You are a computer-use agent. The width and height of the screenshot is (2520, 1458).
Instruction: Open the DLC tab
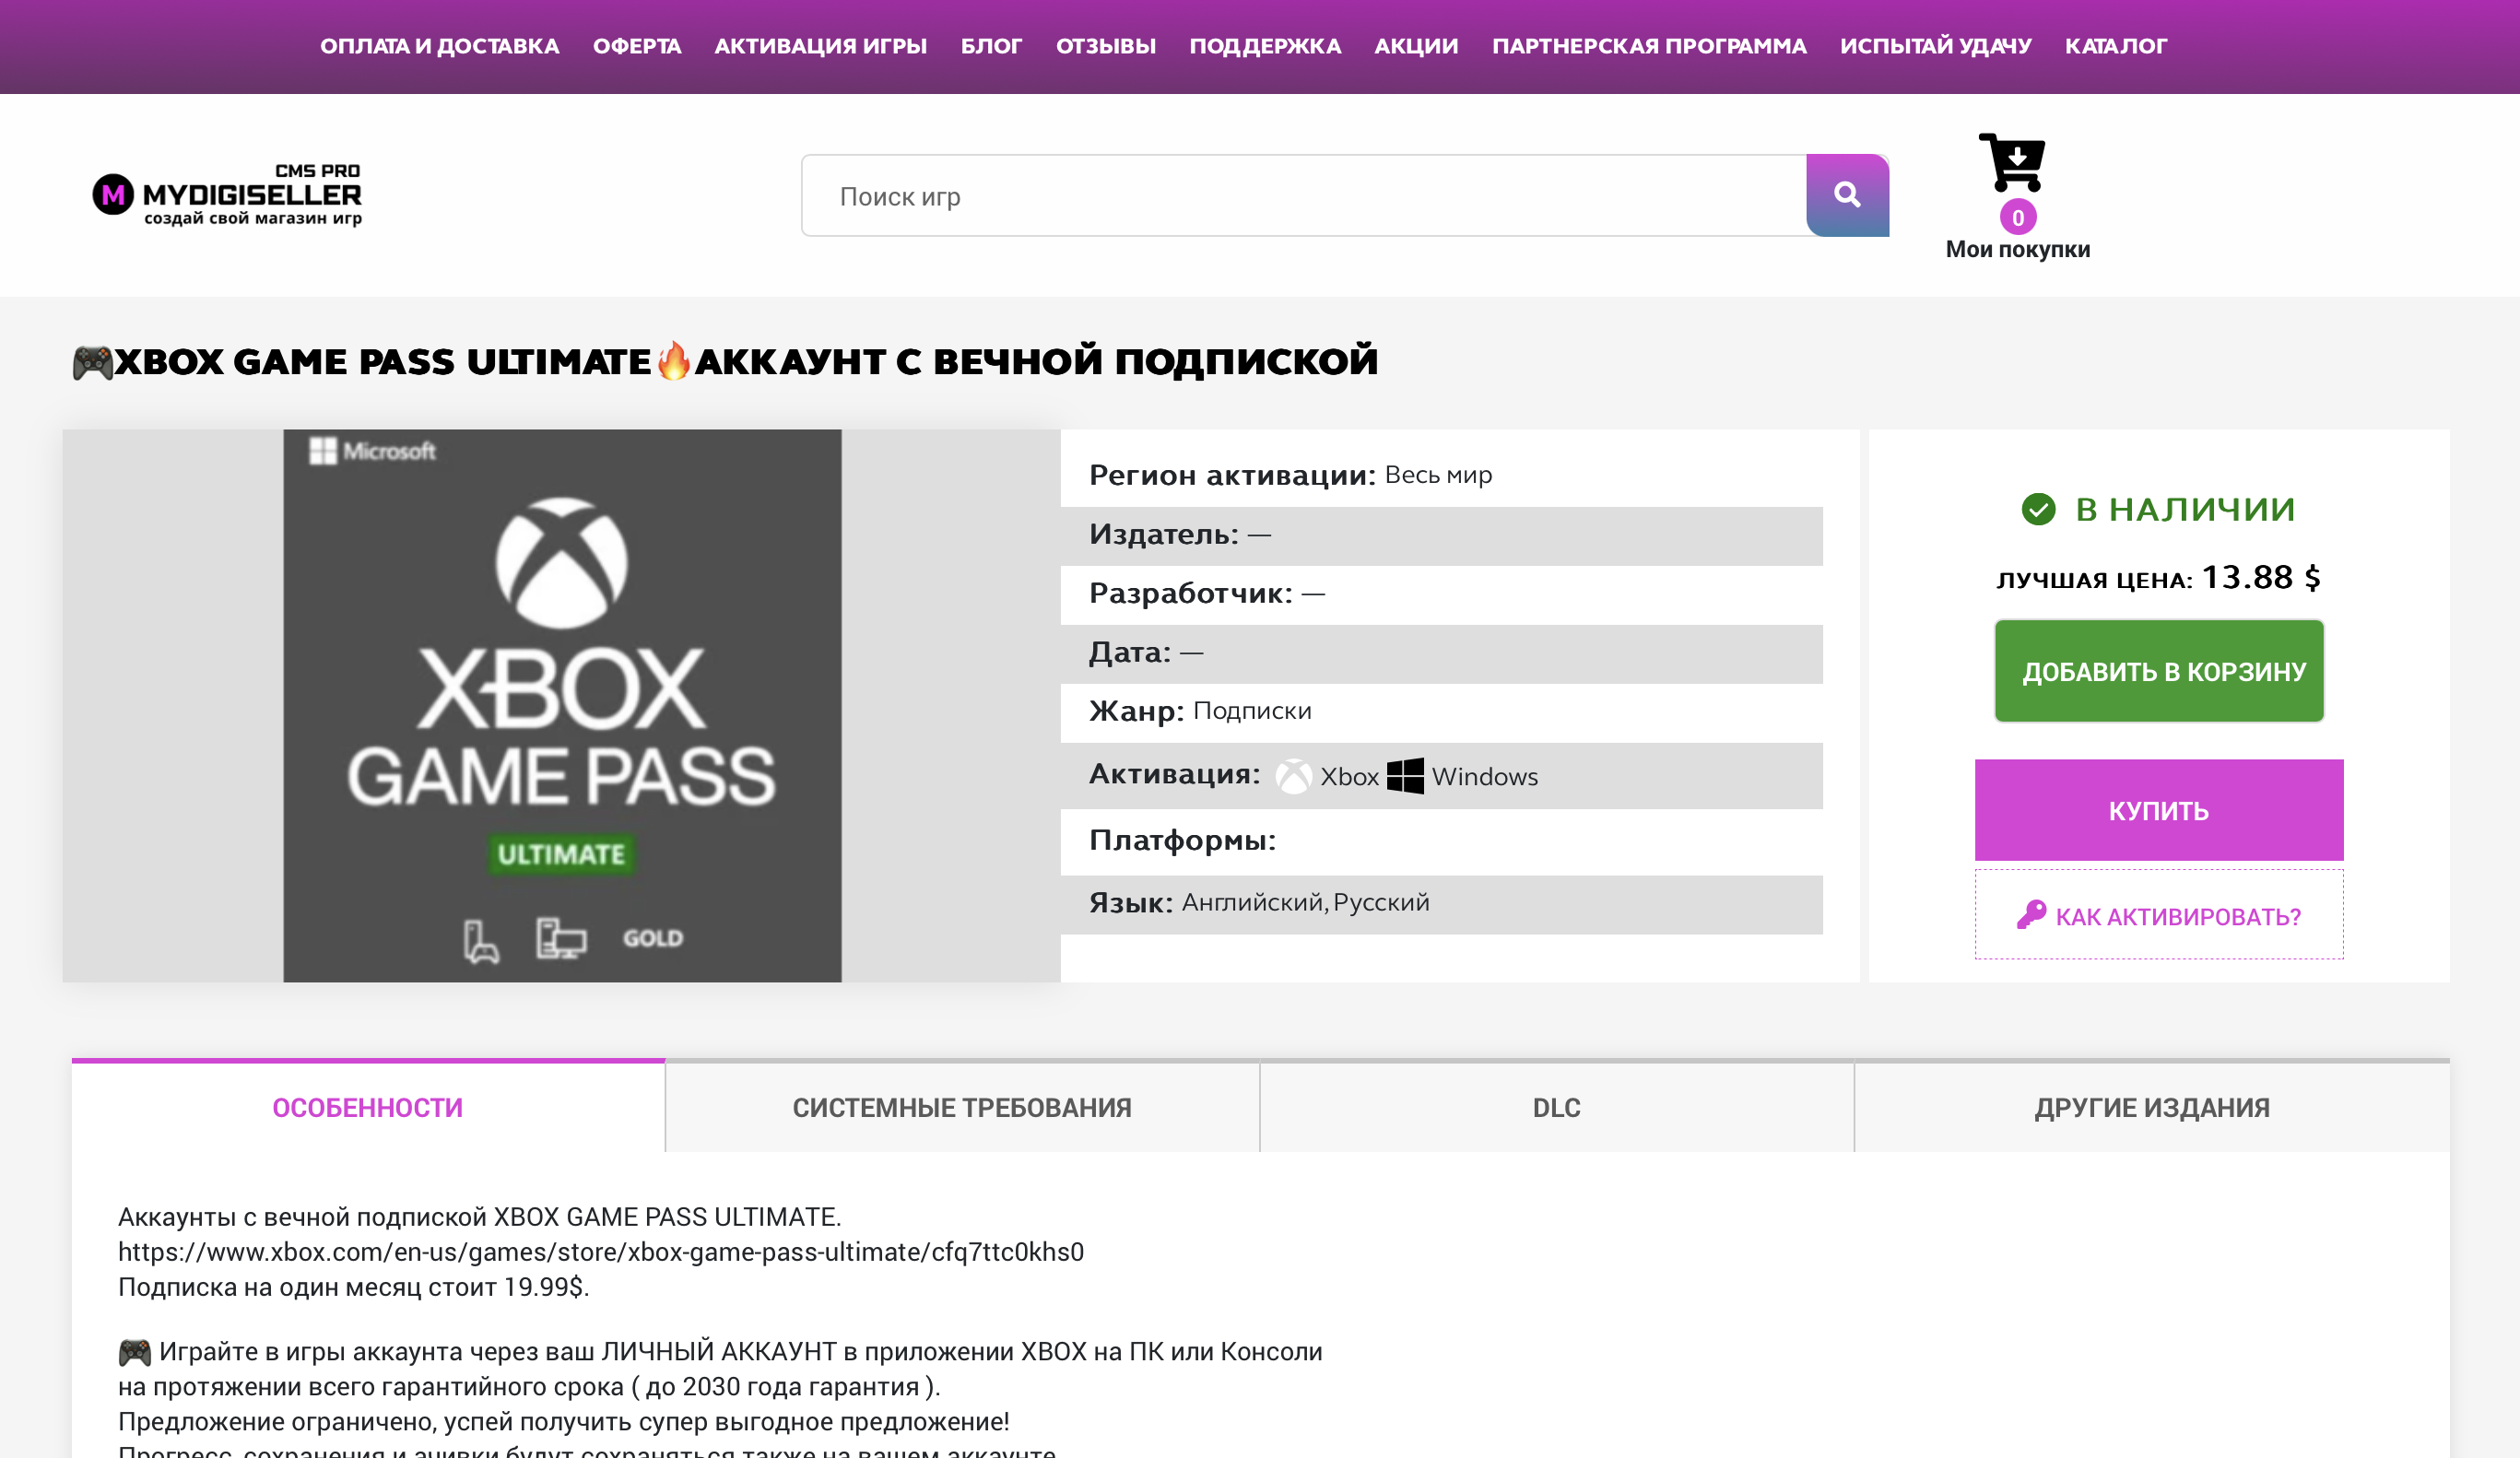[1557, 1107]
